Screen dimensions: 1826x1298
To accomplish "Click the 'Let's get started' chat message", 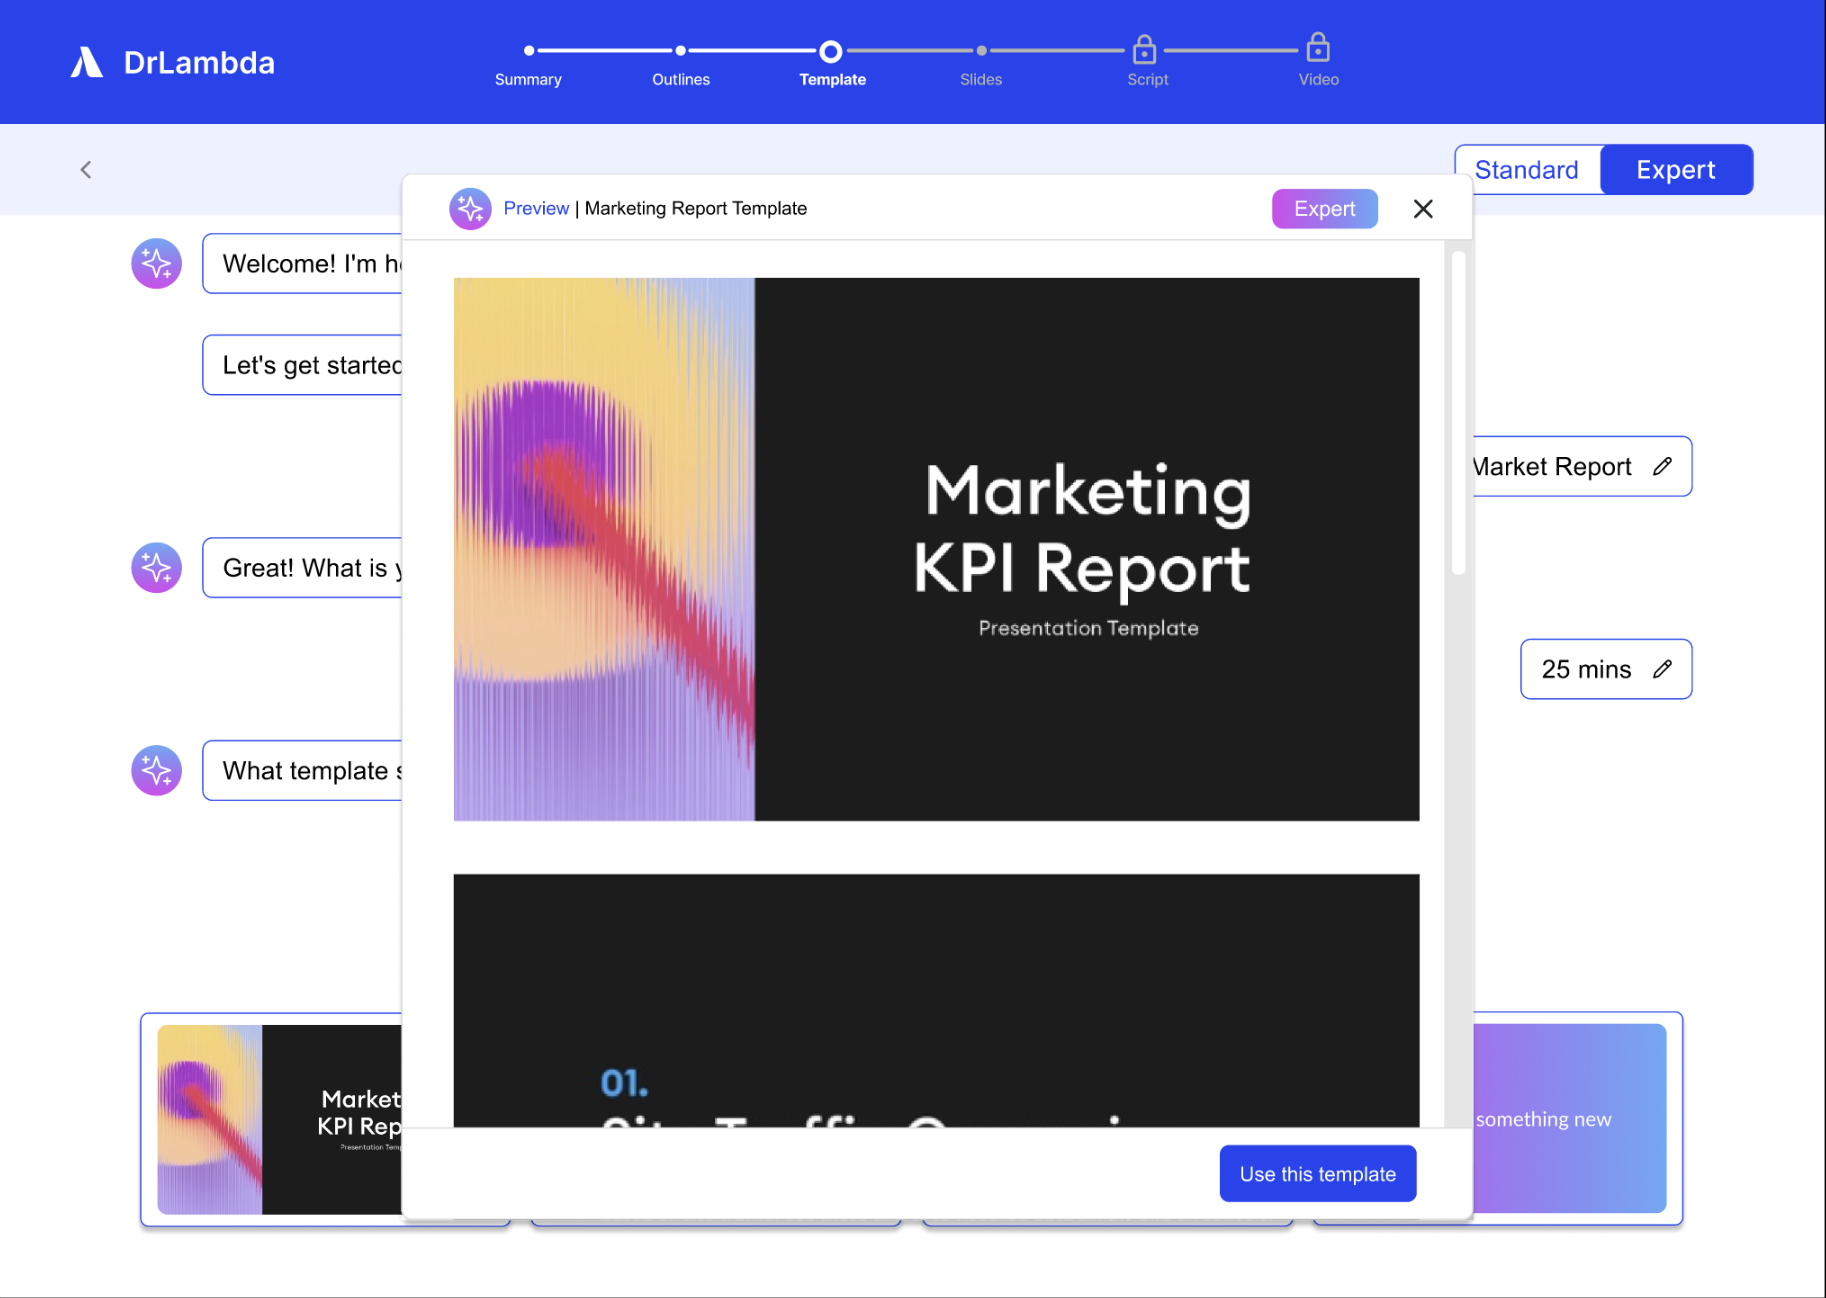I will click(x=302, y=365).
